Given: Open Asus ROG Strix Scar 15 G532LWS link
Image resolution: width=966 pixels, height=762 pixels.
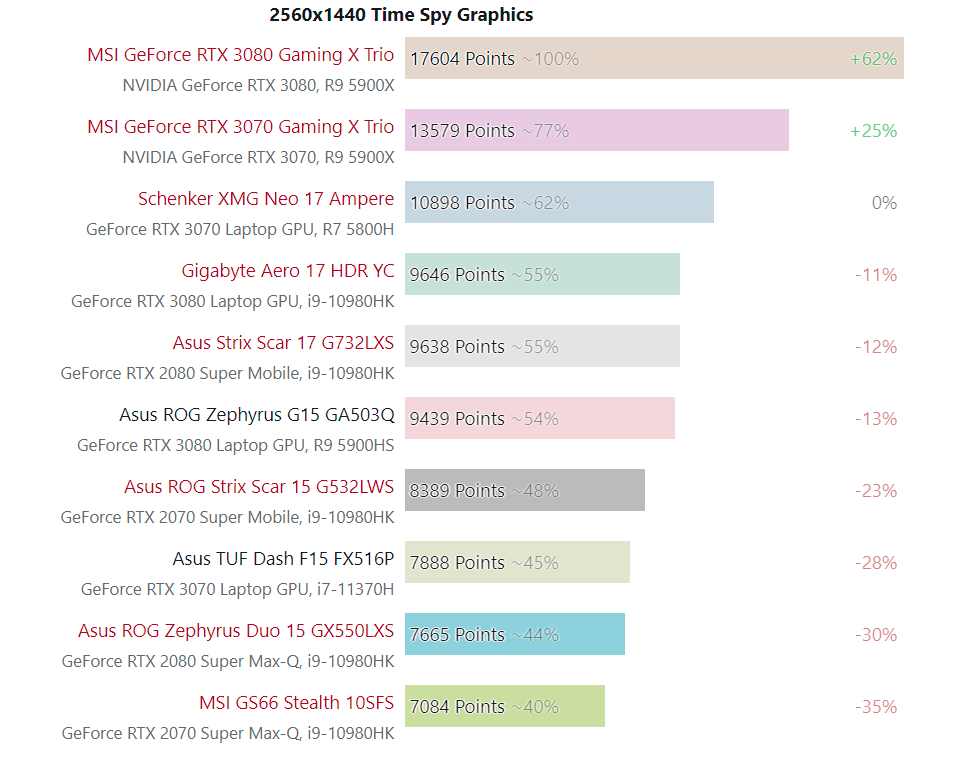Looking at the screenshot, I should (x=259, y=487).
